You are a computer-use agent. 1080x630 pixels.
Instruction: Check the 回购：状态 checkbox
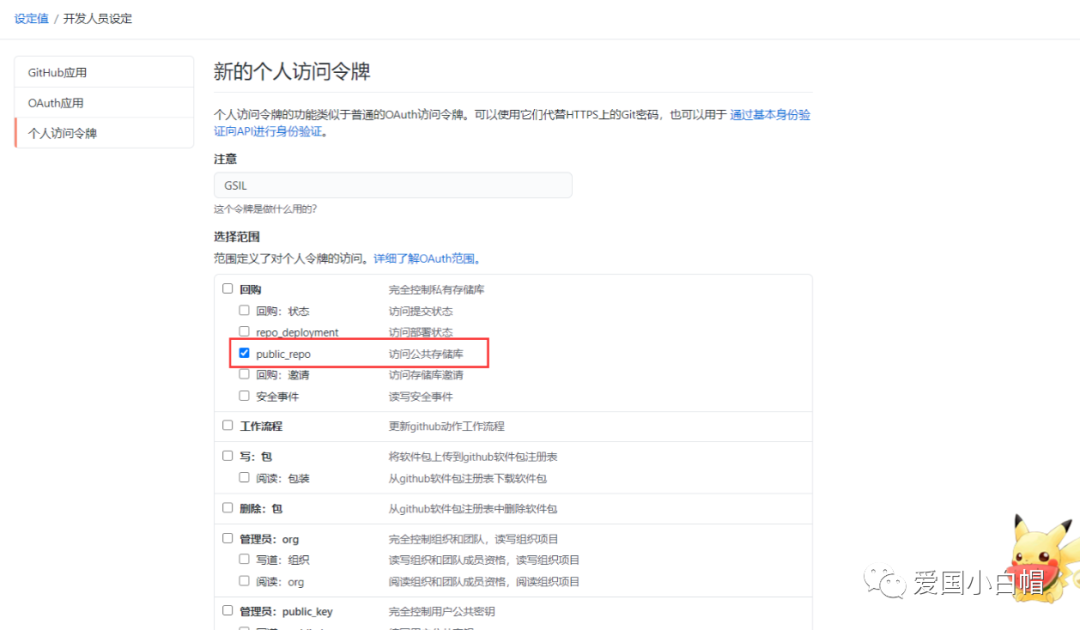tap(245, 311)
